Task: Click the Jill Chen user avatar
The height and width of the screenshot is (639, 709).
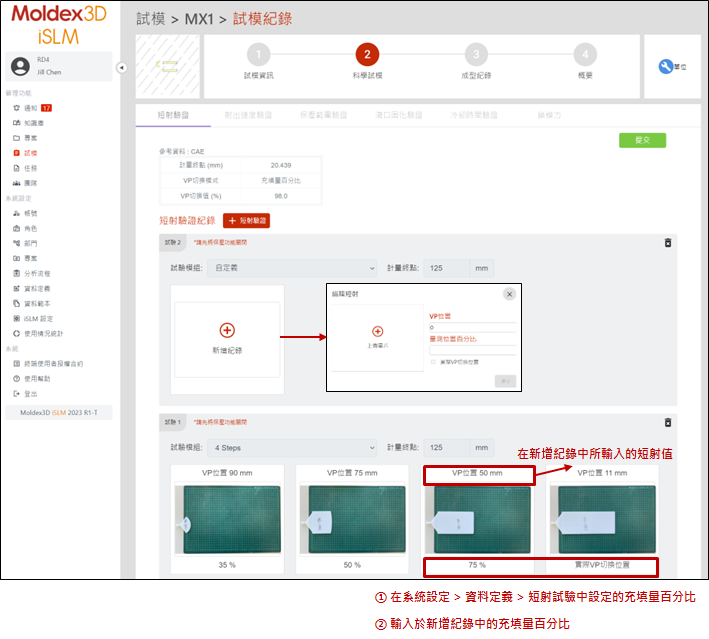Action: (x=20, y=66)
